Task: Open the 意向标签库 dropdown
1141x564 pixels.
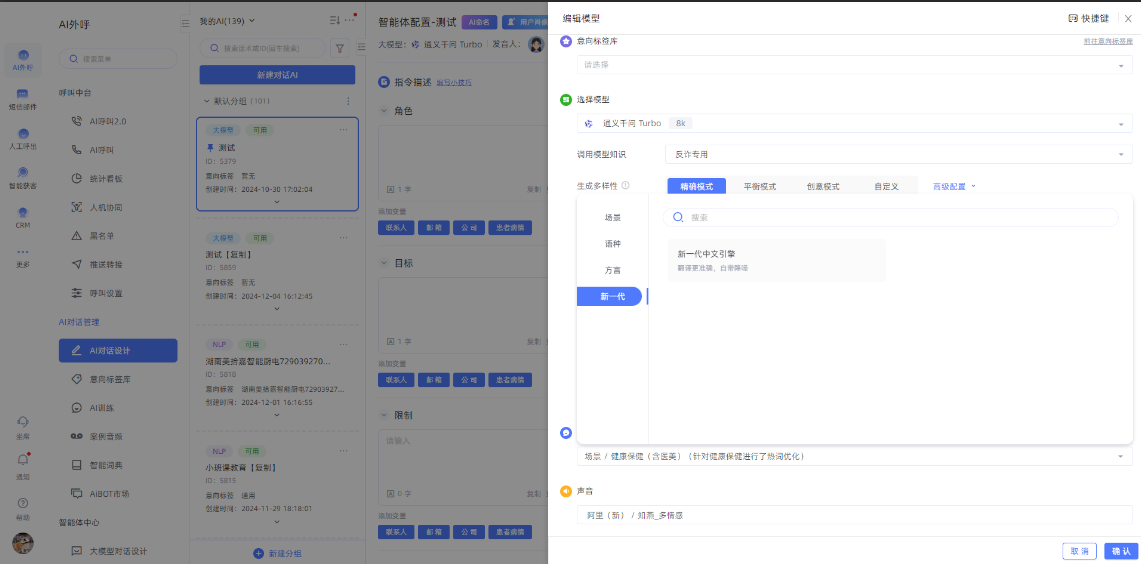Action: [854, 65]
